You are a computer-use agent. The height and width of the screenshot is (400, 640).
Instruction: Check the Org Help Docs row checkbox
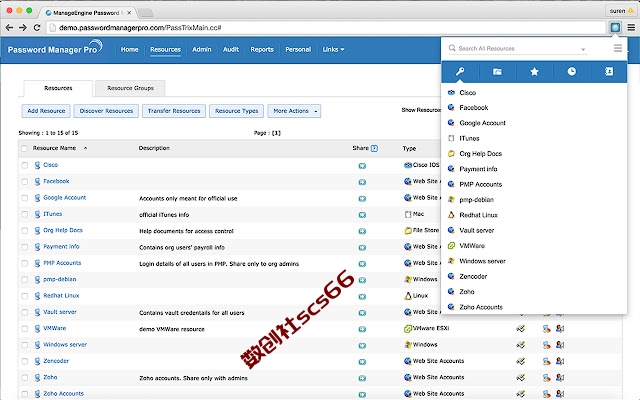(24, 231)
